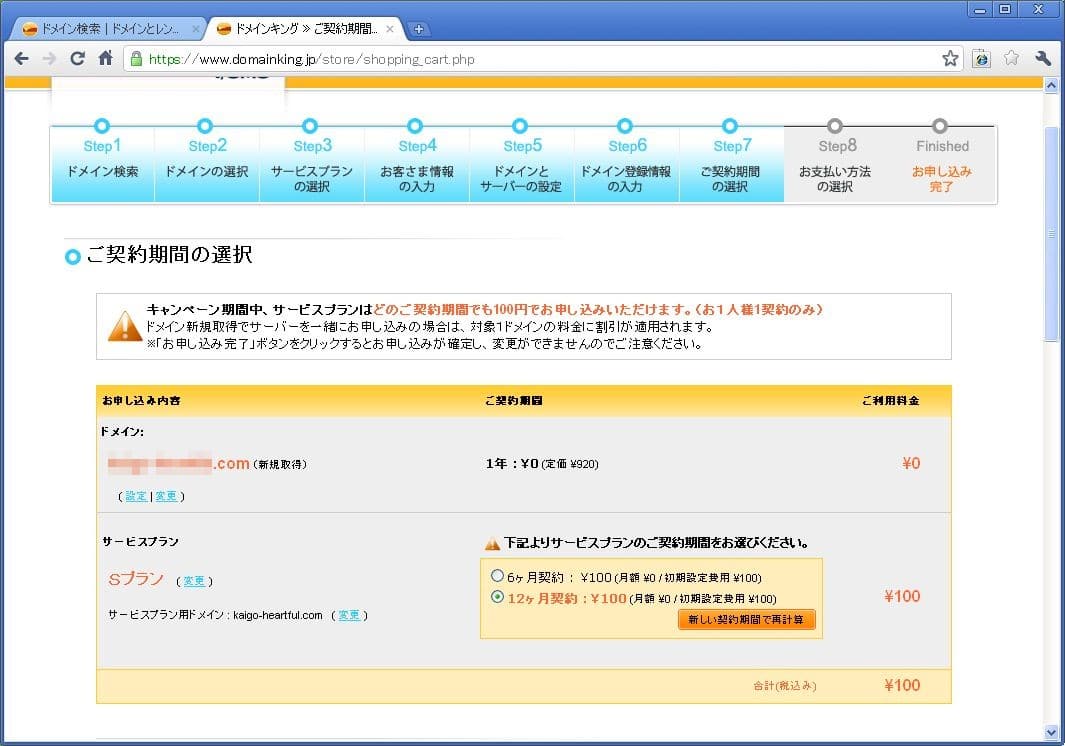Viewport: 1065px width, 746px height.
Task: Bookmark this page with the star icon
Action: [949, 59]
